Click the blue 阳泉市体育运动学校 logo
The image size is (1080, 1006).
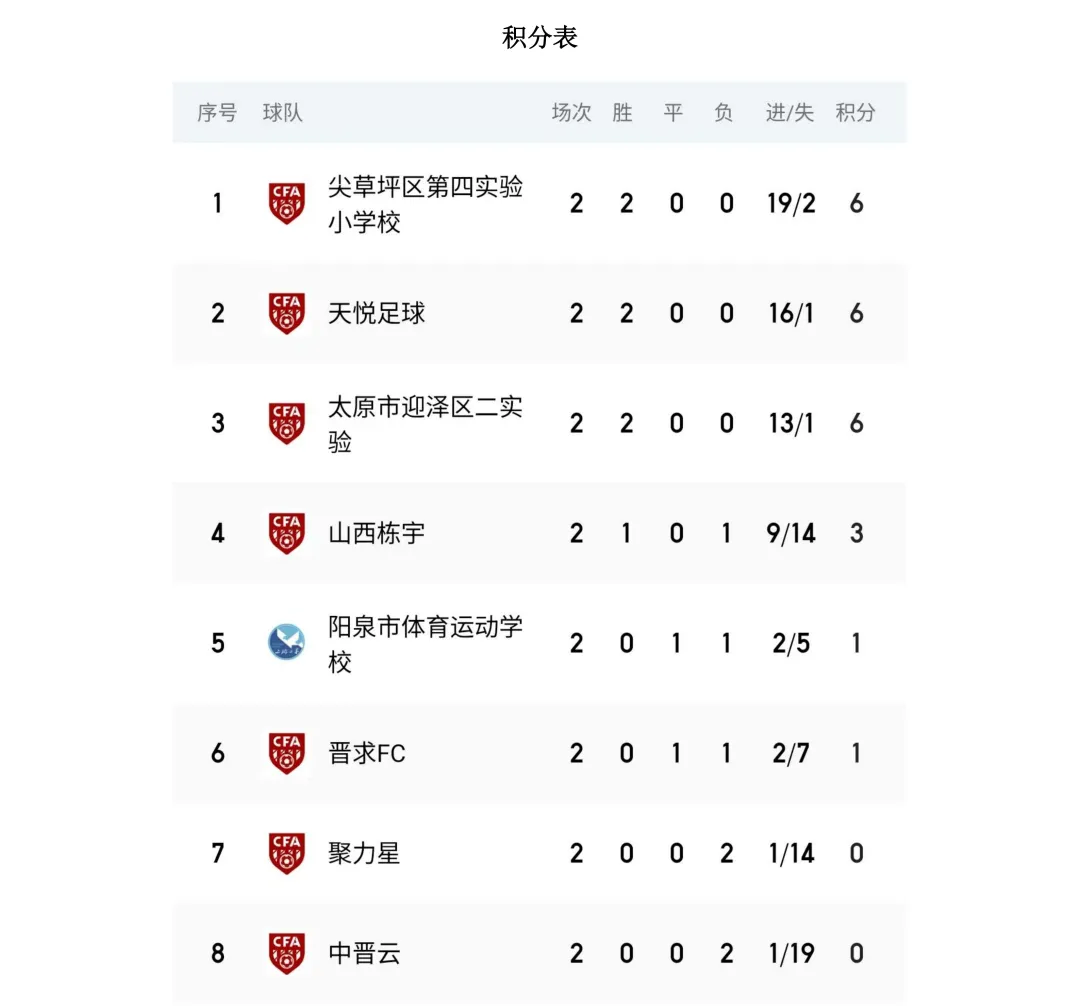[x=287, y=642]
